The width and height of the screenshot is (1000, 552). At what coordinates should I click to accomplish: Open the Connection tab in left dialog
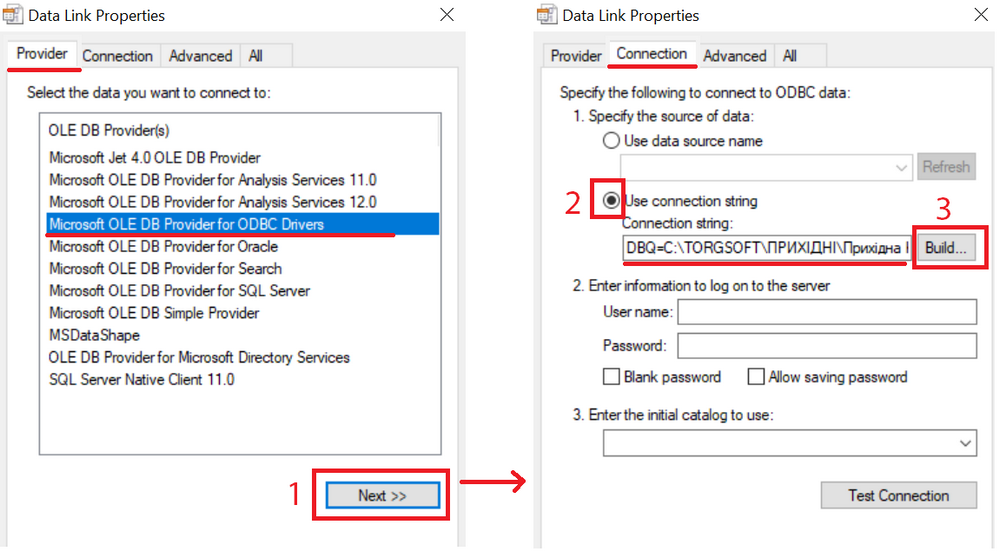coord(117,56)
